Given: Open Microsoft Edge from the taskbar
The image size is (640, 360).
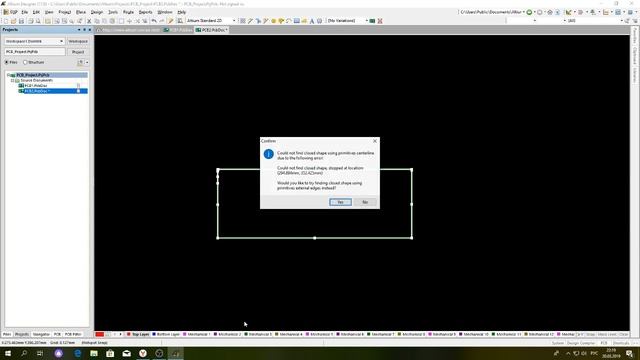Looking at the screenshot, I should (78, 353).
